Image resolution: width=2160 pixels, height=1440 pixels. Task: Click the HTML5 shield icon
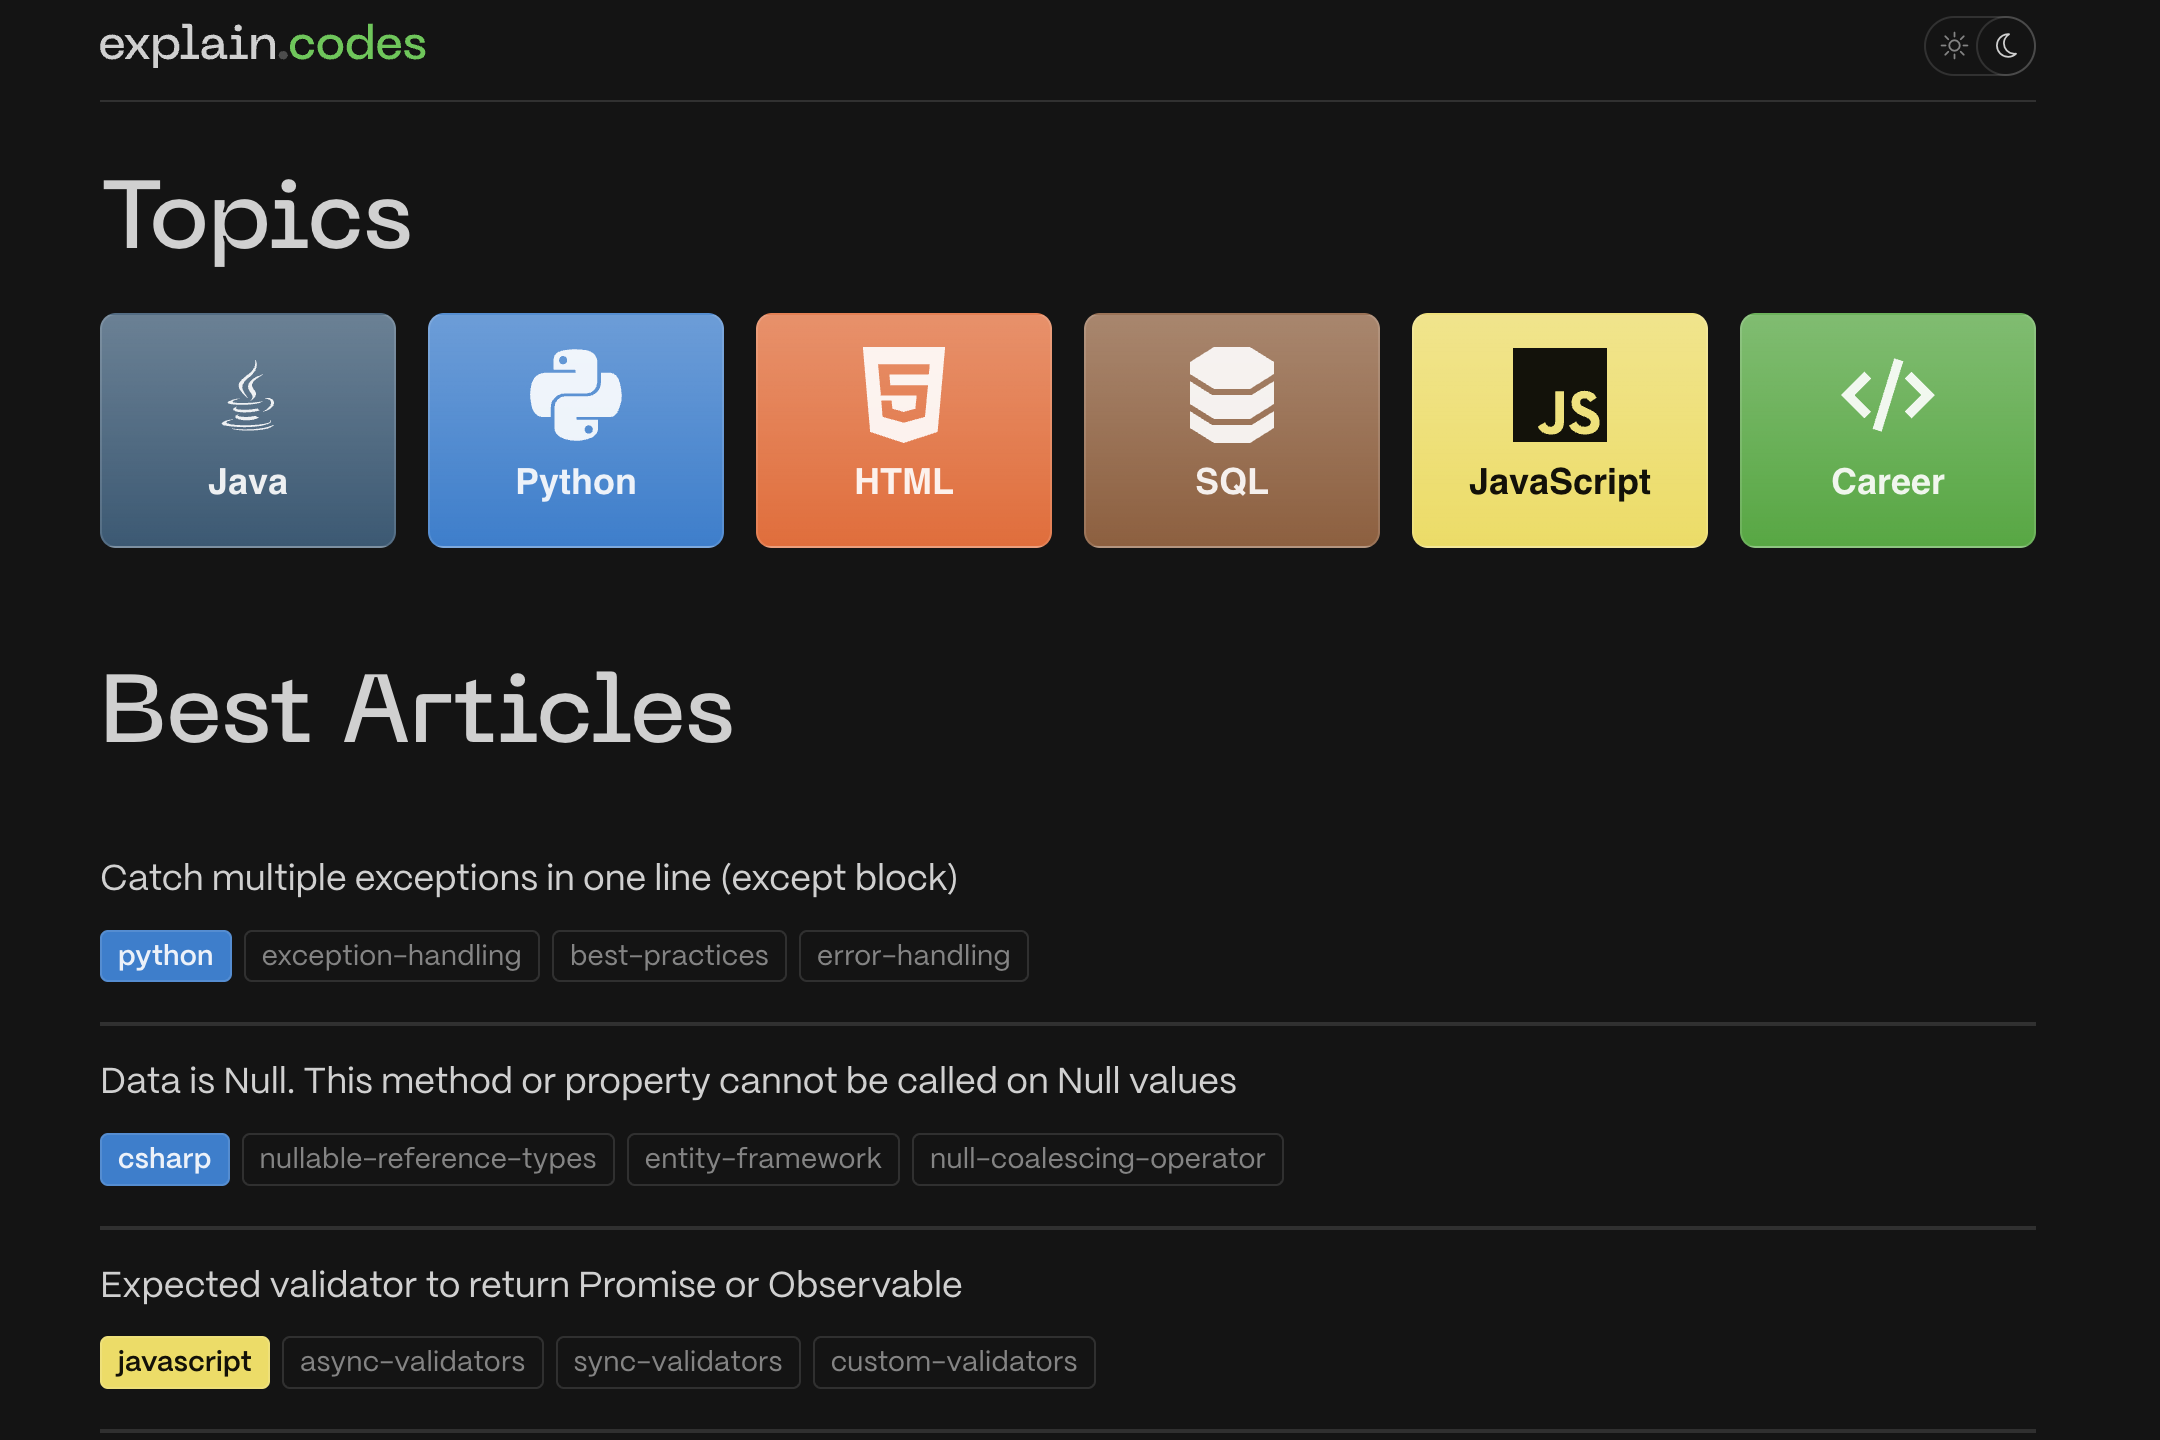pyautogui.click(x=904, y=395)
